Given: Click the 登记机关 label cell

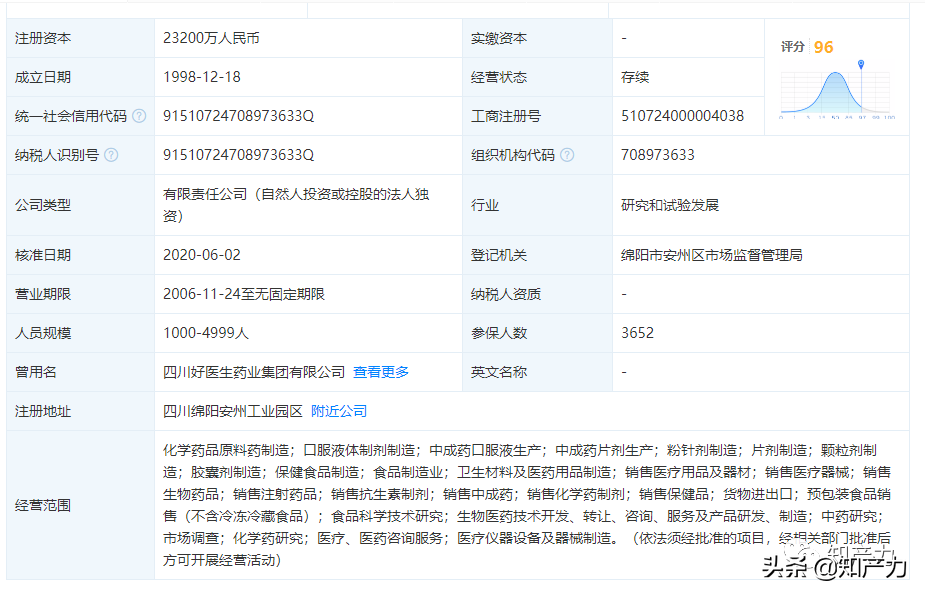Looking at the screenshot, I should 537,256.
